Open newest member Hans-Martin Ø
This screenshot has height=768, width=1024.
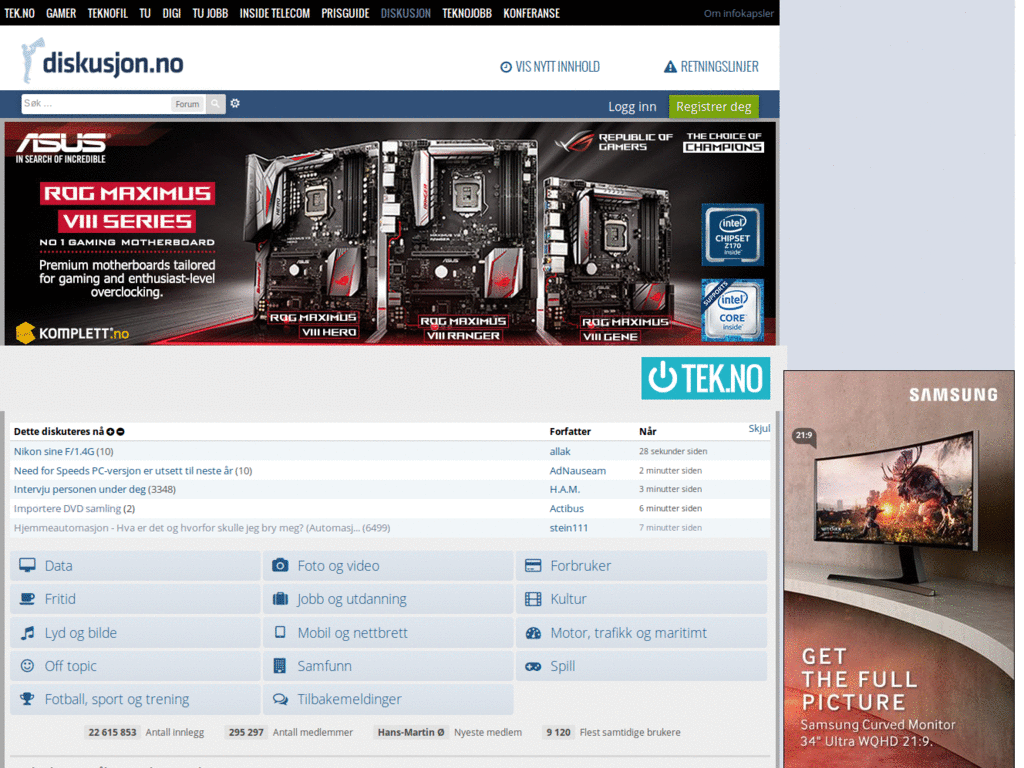coord(411,732)
